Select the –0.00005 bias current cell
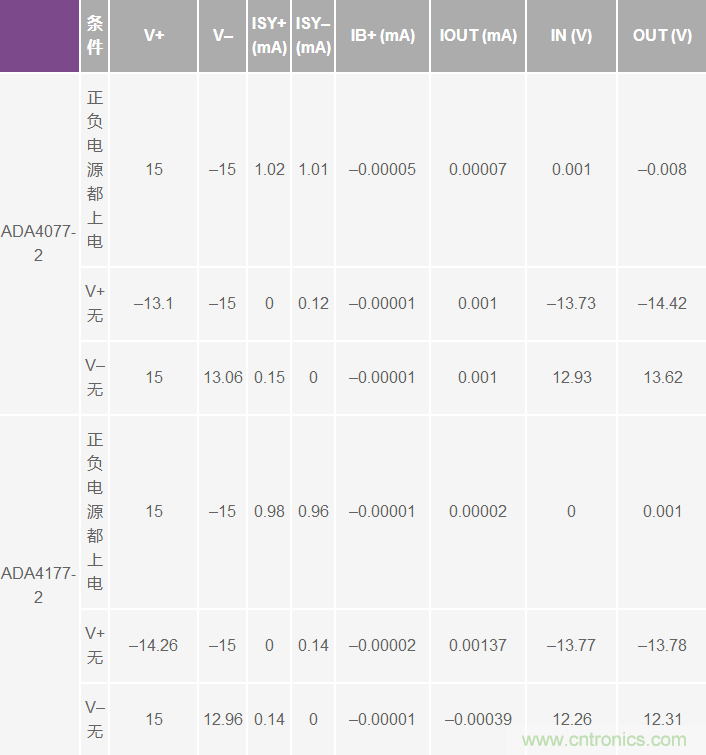The image size is (706, 755). (x=382, y=169)
